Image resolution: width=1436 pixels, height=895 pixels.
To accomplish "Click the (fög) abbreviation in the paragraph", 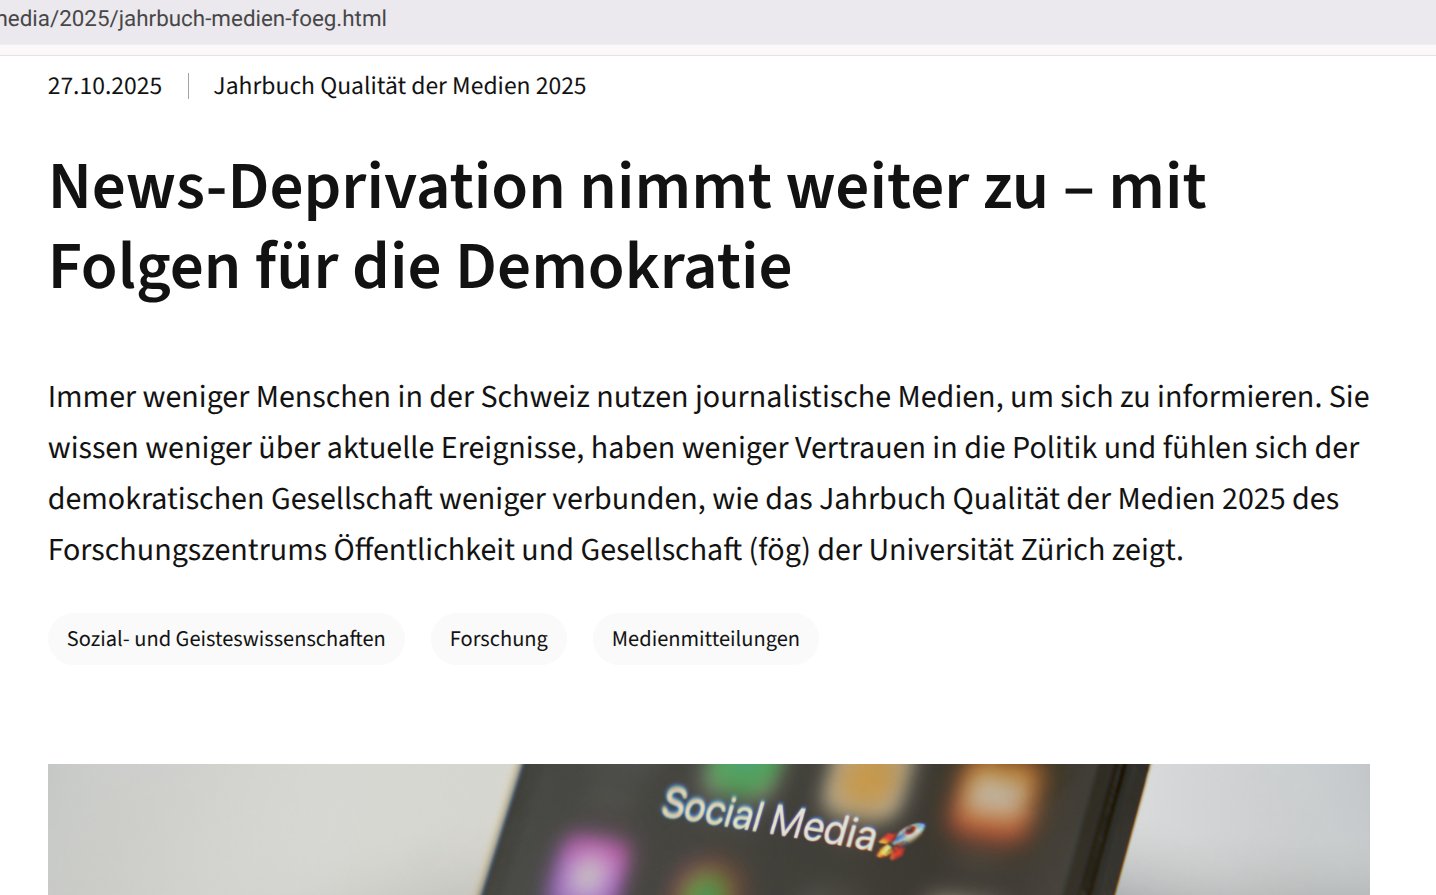I will click(x=779, y=550).
